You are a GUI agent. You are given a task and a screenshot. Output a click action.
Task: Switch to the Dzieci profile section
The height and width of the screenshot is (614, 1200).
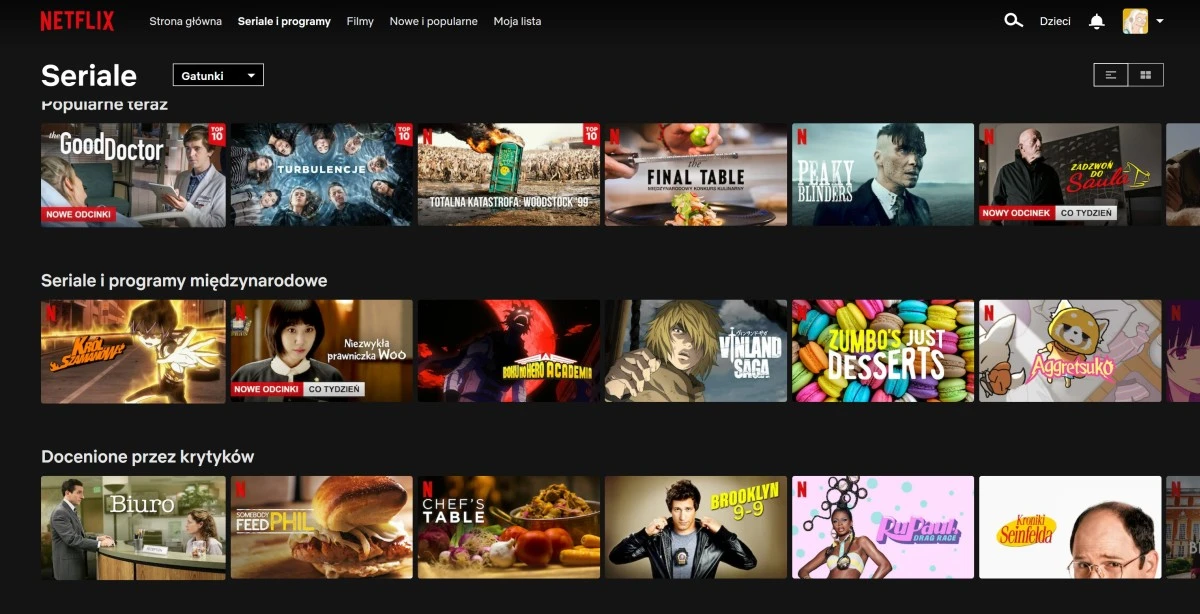pos(1054,20)
